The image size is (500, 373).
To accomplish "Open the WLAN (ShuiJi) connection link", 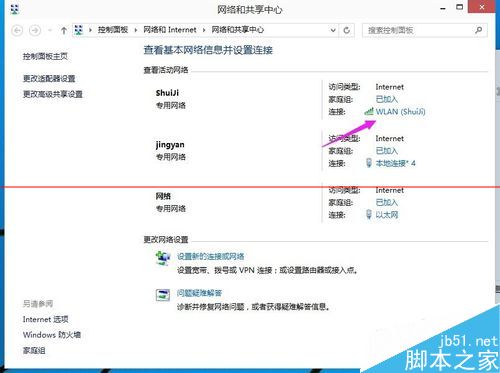I will pyautogui.click(x=401, y=111).
